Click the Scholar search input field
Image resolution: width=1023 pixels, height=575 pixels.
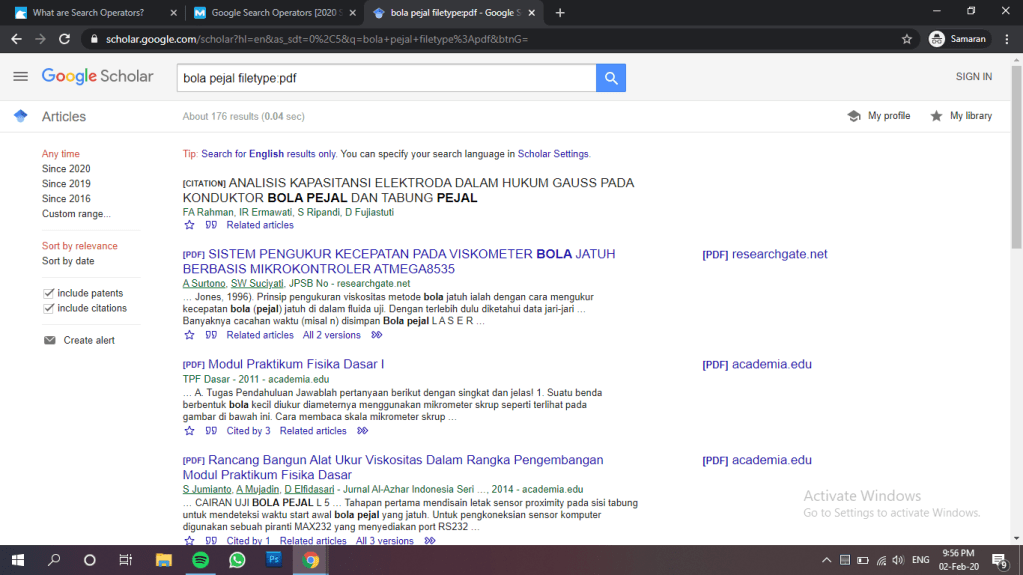(x=385, y=77)
